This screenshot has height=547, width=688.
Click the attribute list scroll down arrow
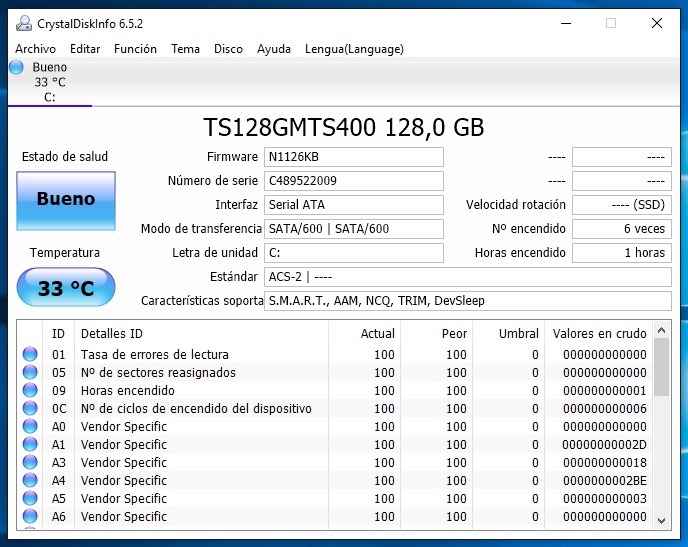(x=662, y=521)
